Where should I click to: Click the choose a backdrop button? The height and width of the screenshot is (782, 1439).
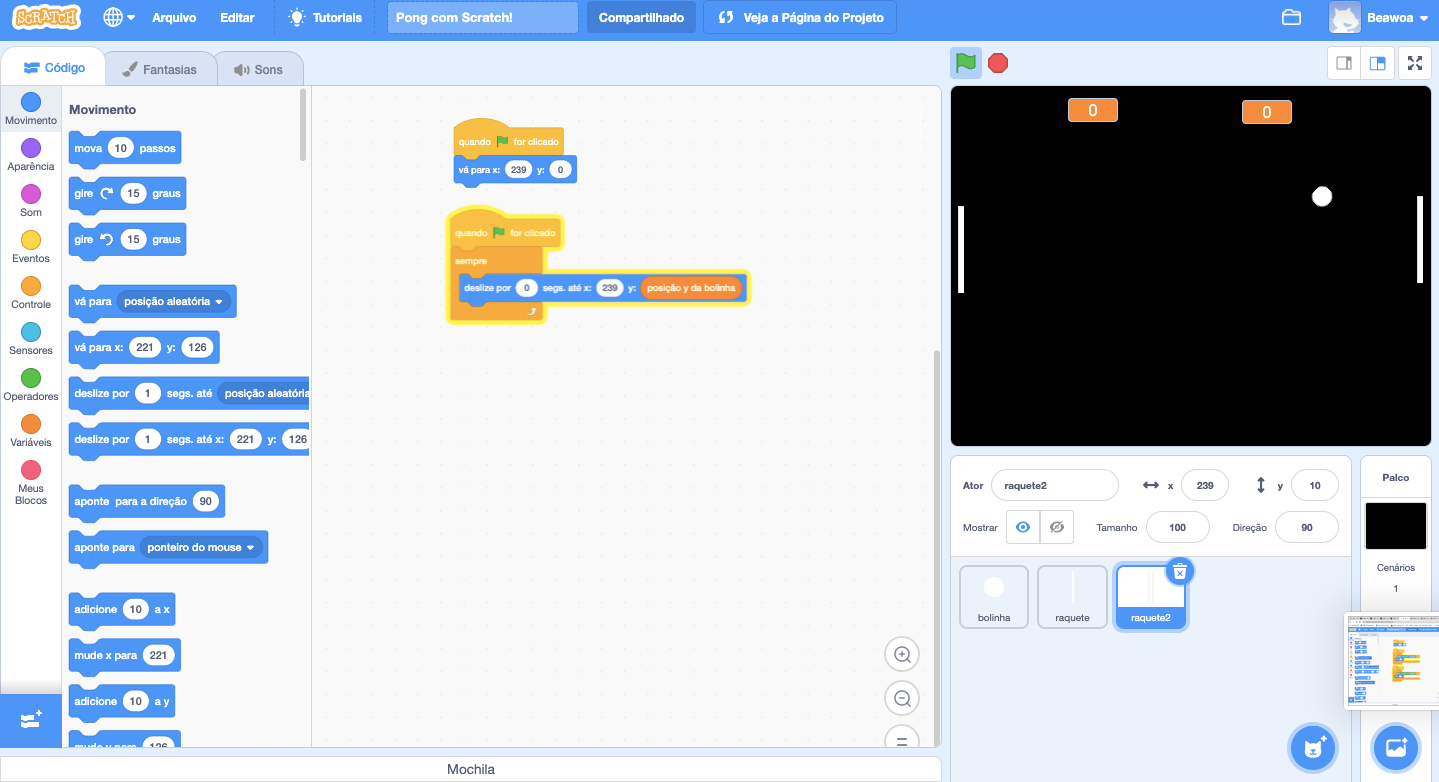click(1396, 747)
